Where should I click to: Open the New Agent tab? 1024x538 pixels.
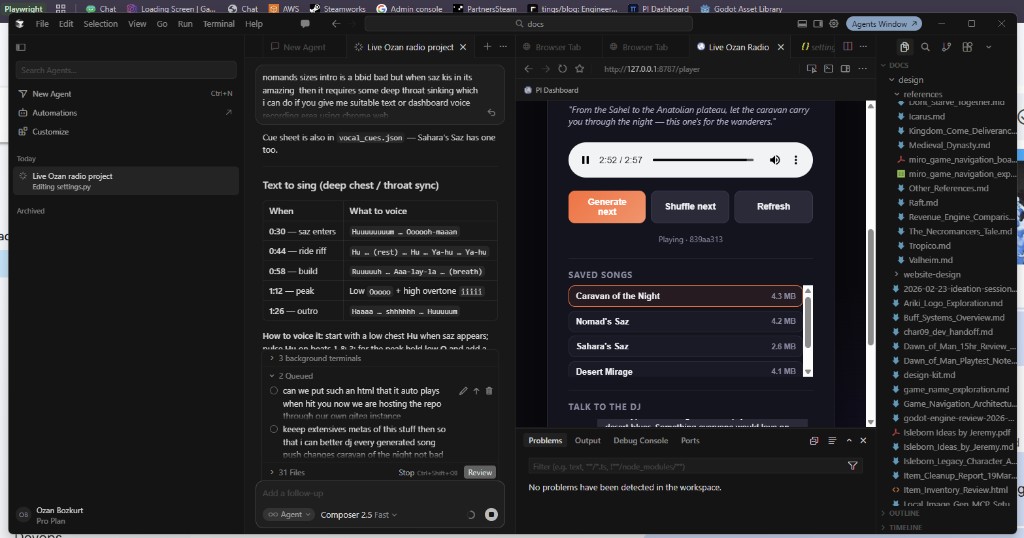click(298, 47)
